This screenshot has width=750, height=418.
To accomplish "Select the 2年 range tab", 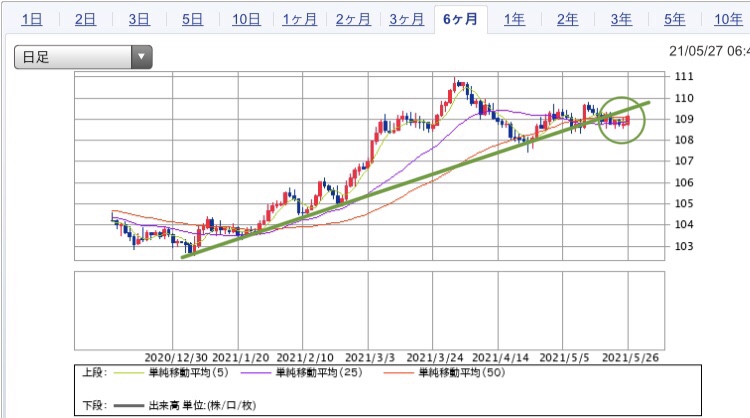I will [568, 20].
